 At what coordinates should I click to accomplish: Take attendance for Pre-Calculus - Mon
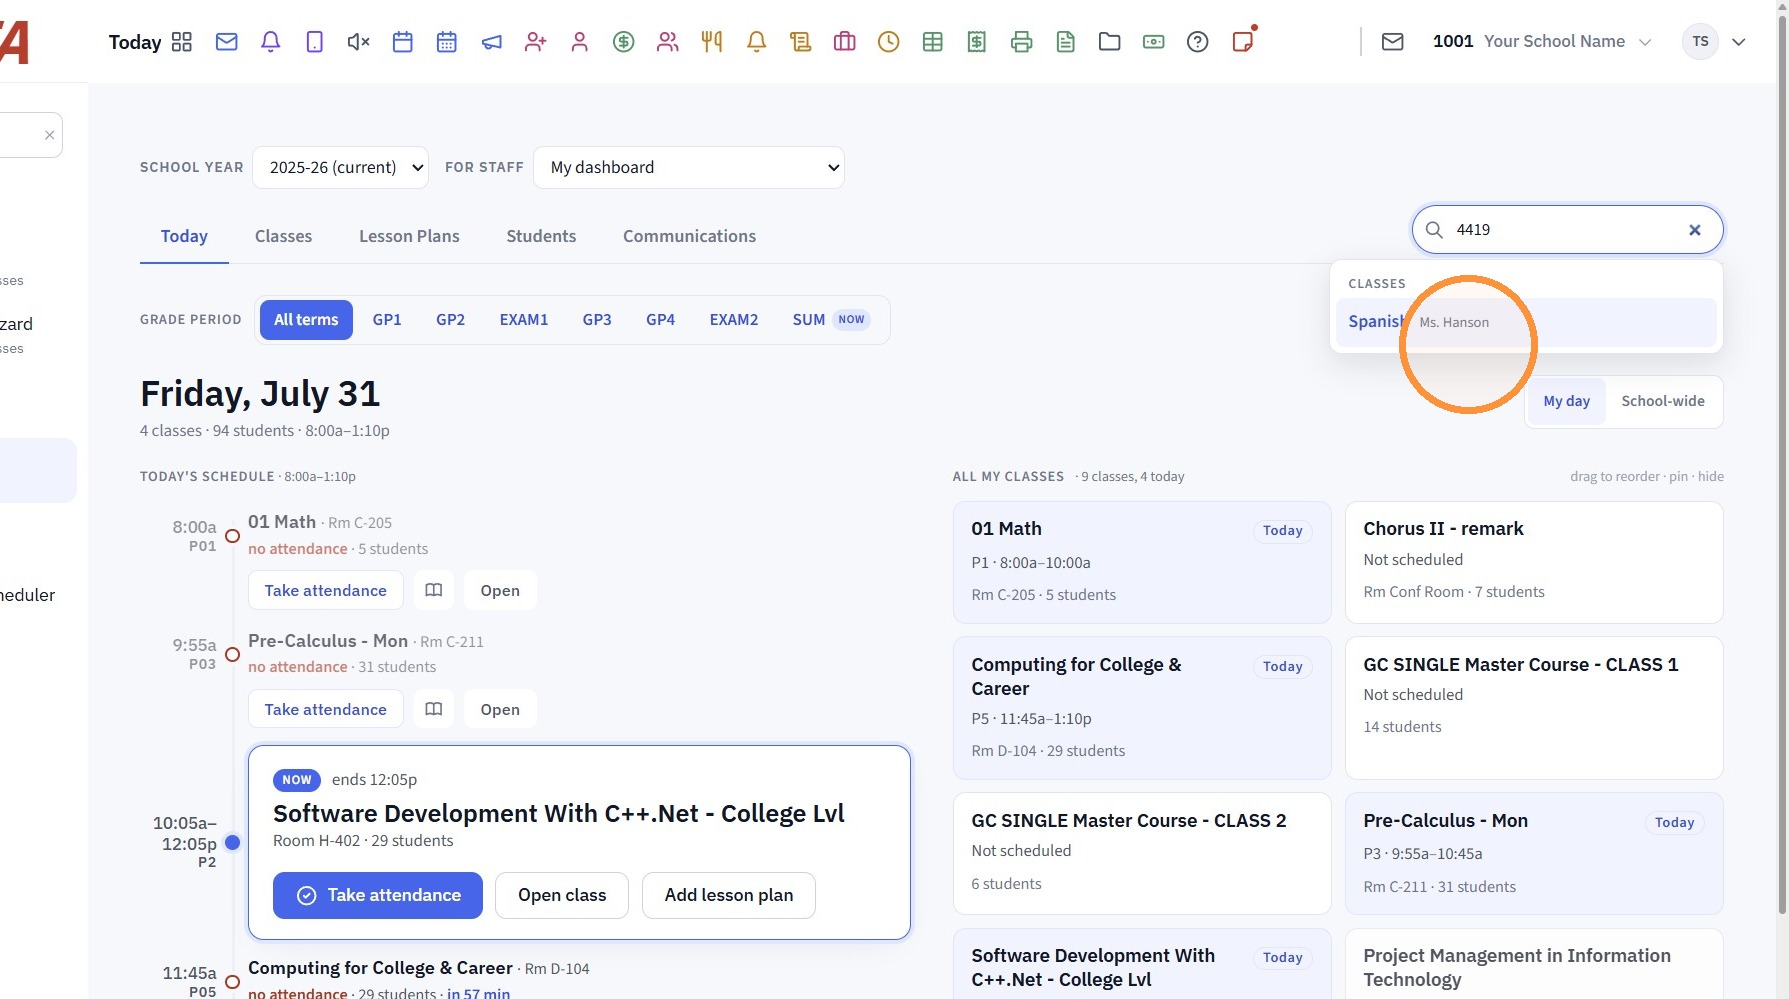pos(326,709)
